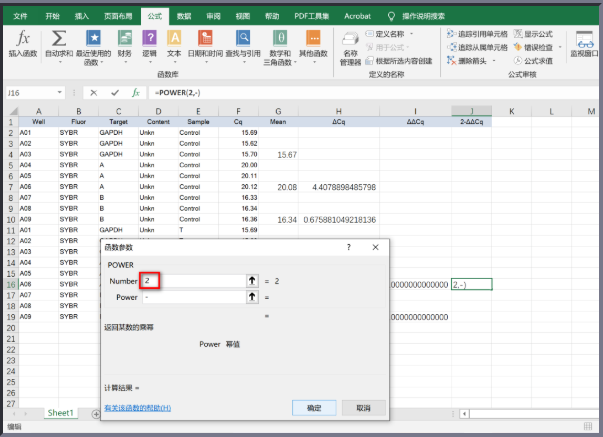Click status bar page view icon
This screenshot has height=437, width=603.
coord(588,426)
